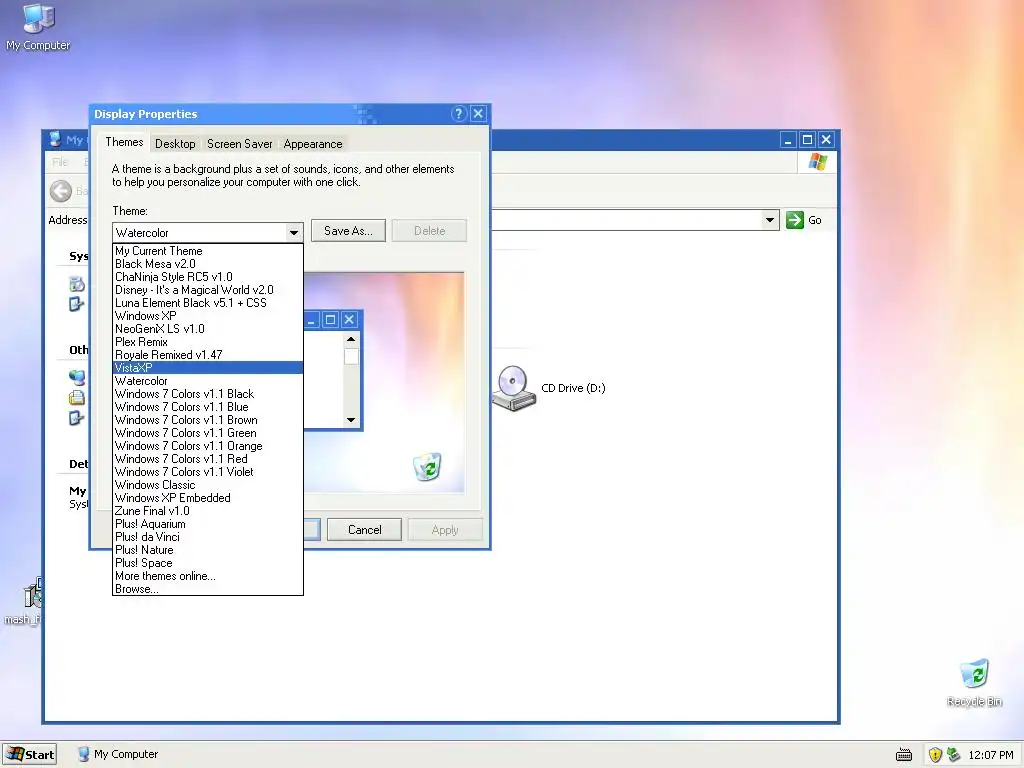Select ChaNinja Style RC5 v1.0 theme
1024x768 pixels.
[208, 277]
